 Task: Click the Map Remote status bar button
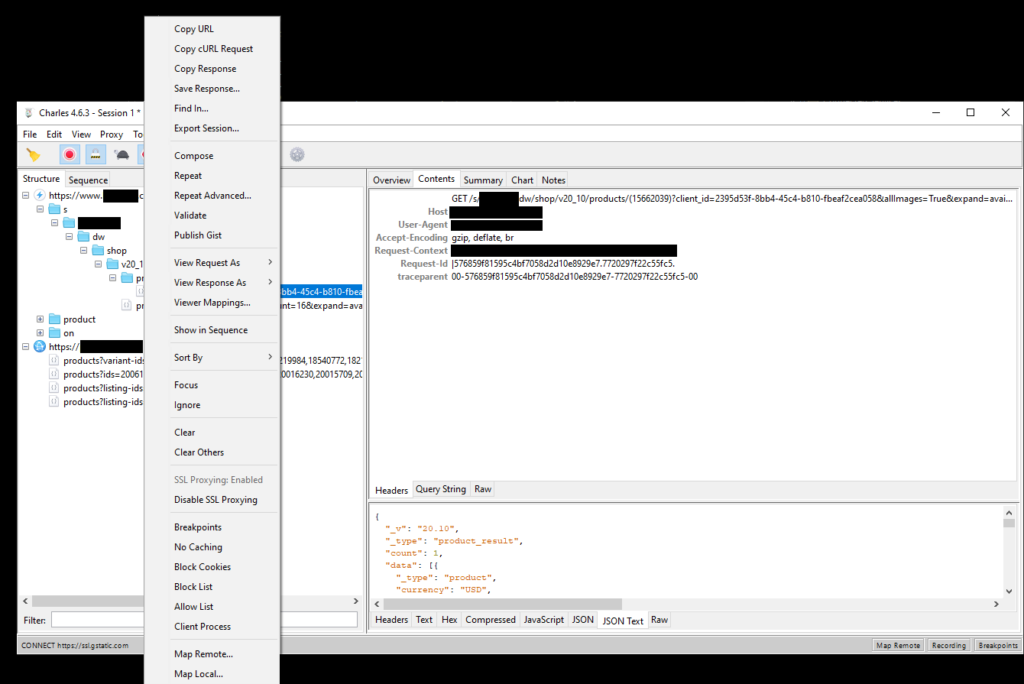(898, 645)
